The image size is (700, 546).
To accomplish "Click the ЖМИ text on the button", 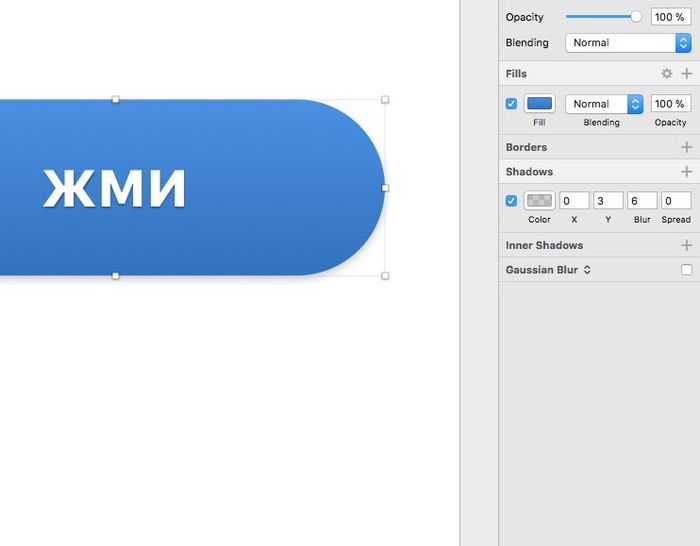I will [114, 188].
